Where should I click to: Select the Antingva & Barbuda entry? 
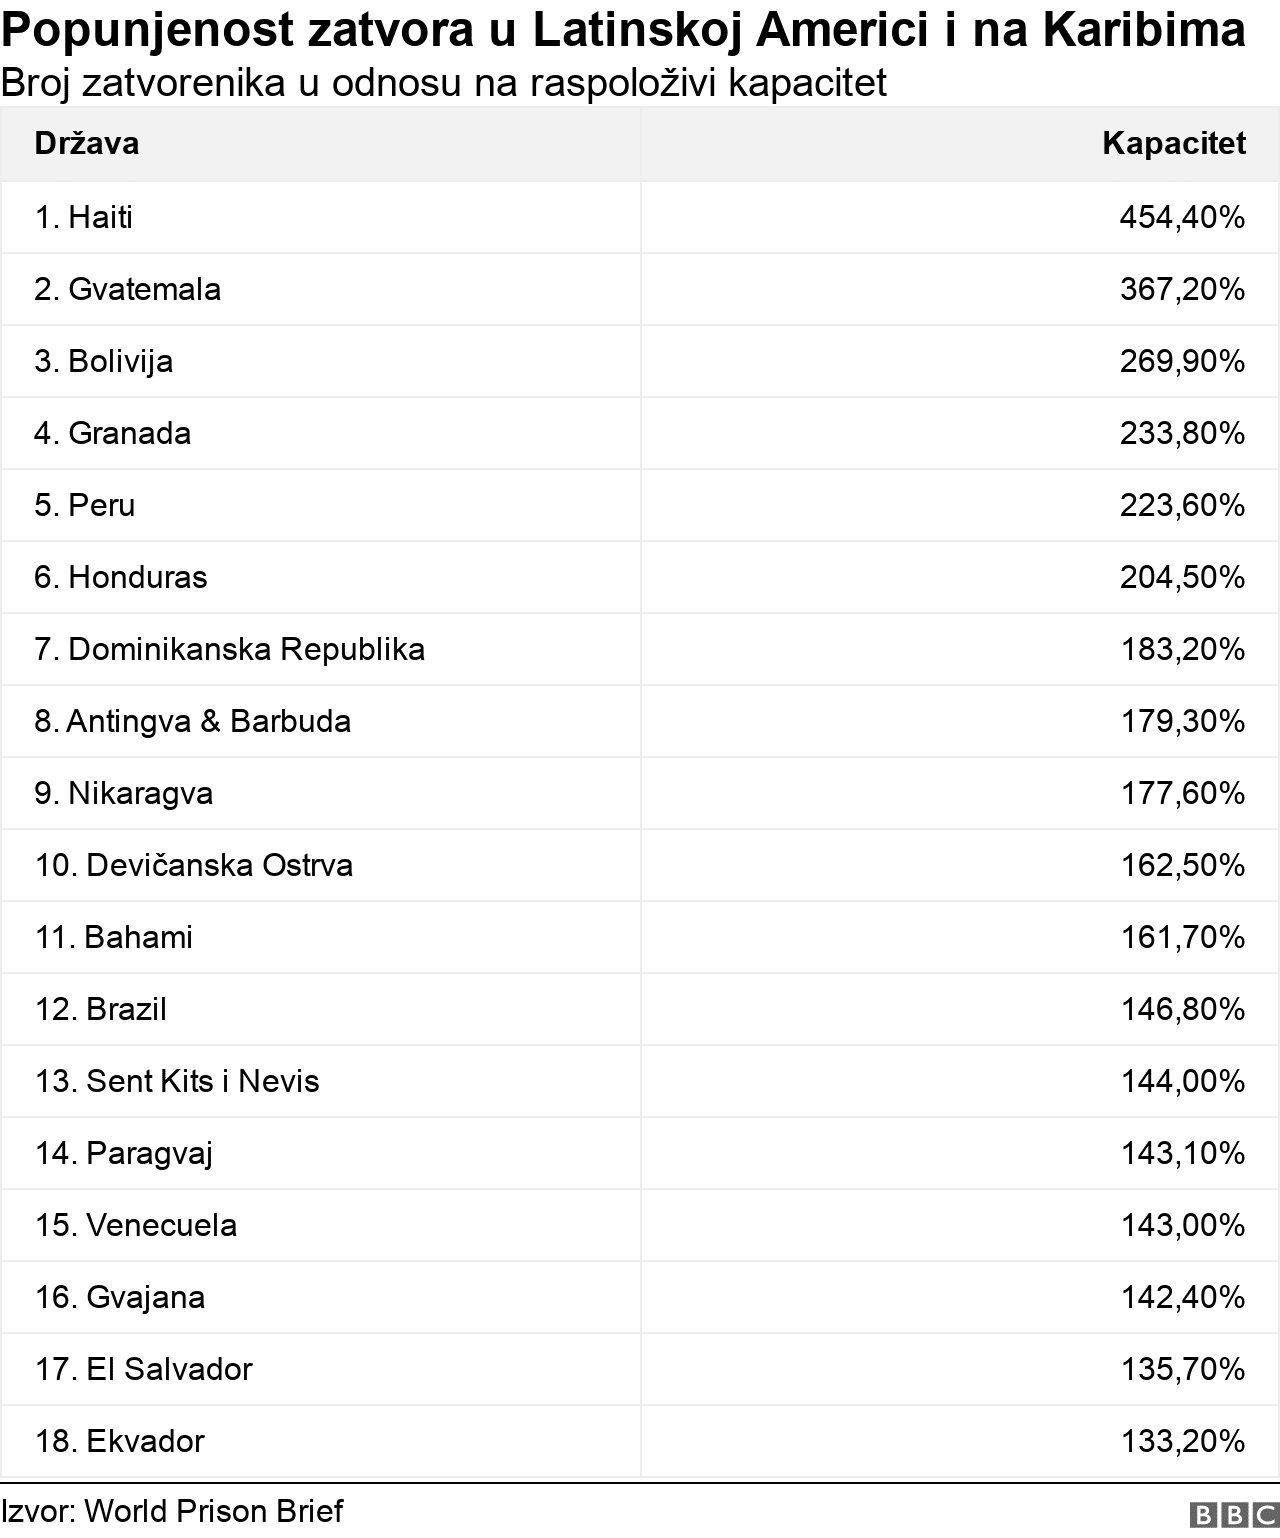pyautogui.click(x=193, y=721)
